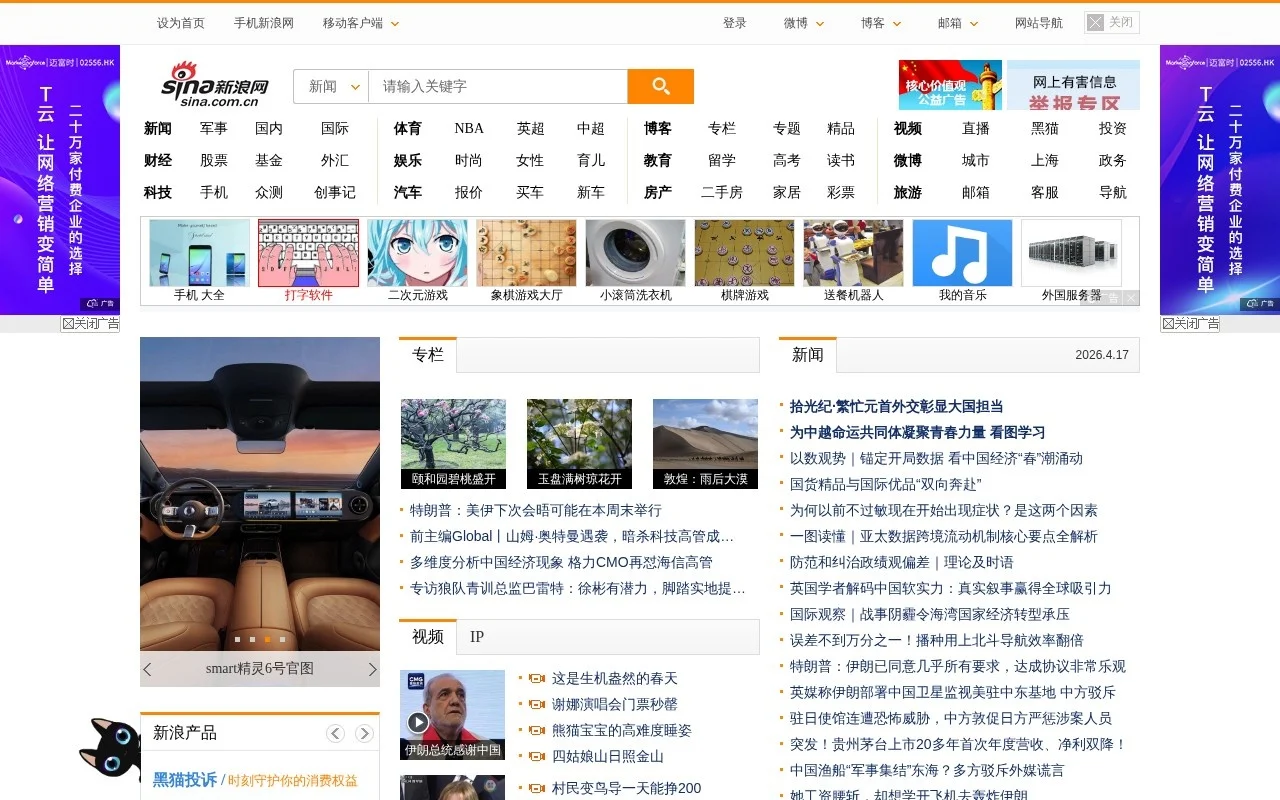Click the video camera icon beside 熊猫宝宝的高难度睡姿
Screen dimensions: 1280x800
[x=537, y=730]
